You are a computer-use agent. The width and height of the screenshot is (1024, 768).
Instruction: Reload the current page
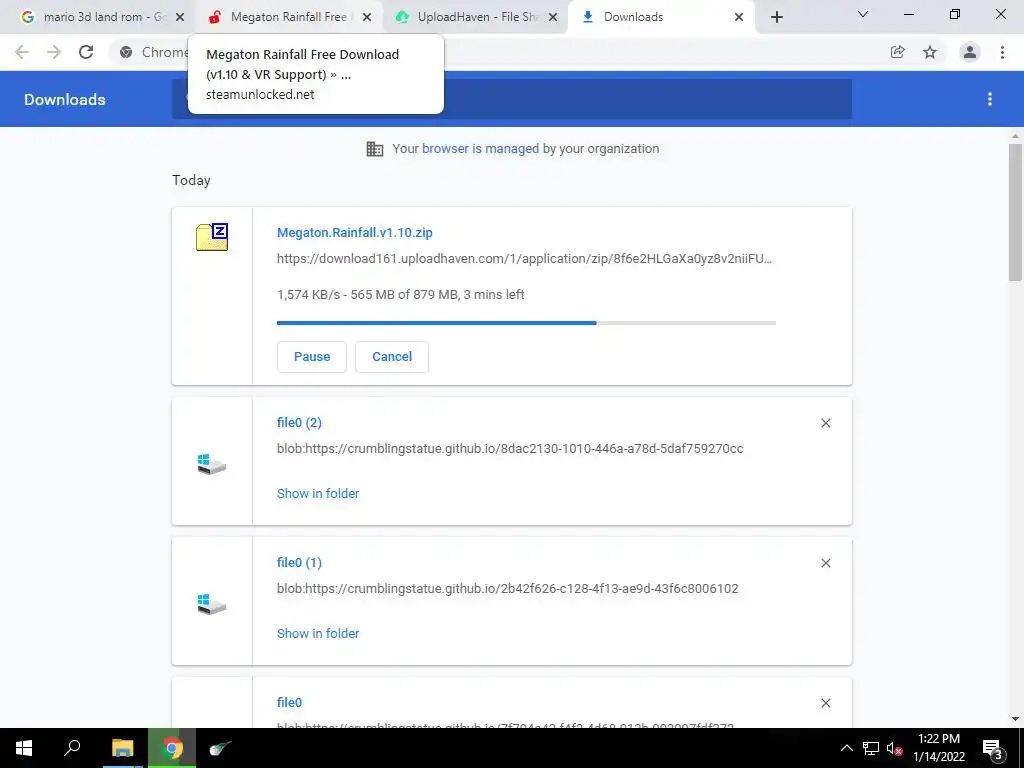86,52
